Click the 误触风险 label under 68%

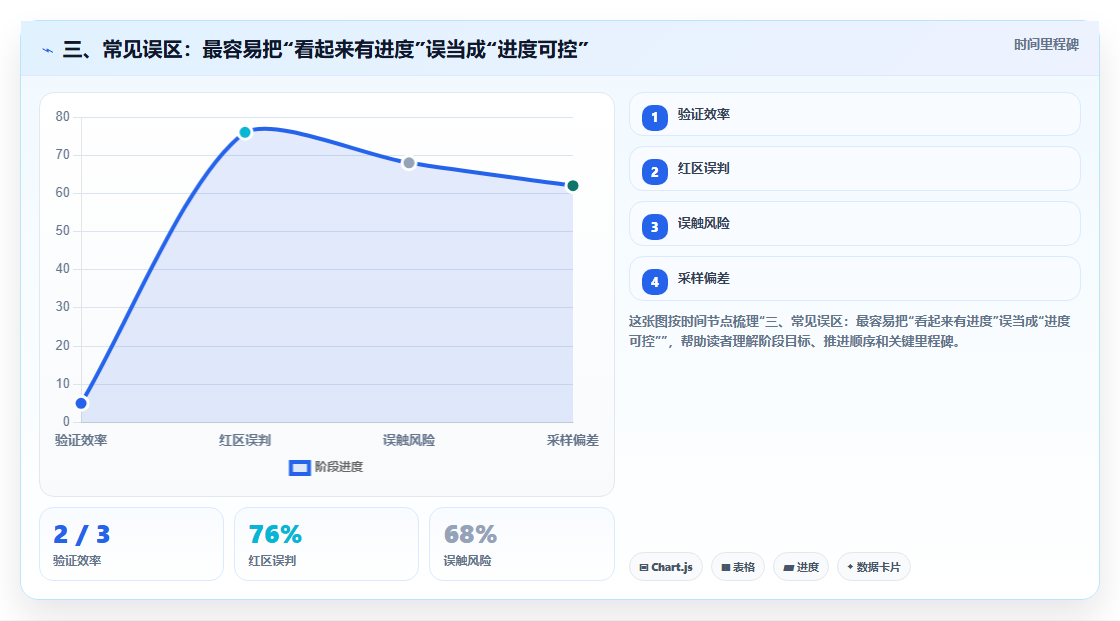pos(467,561)
